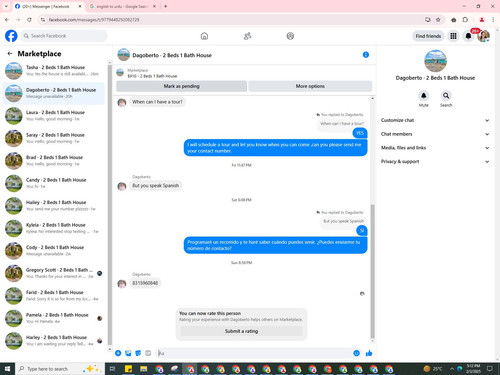Open Kyleia 2 Beds 1 Bath House chat
The image size is (500, 375).
click(x=53, y=228)
